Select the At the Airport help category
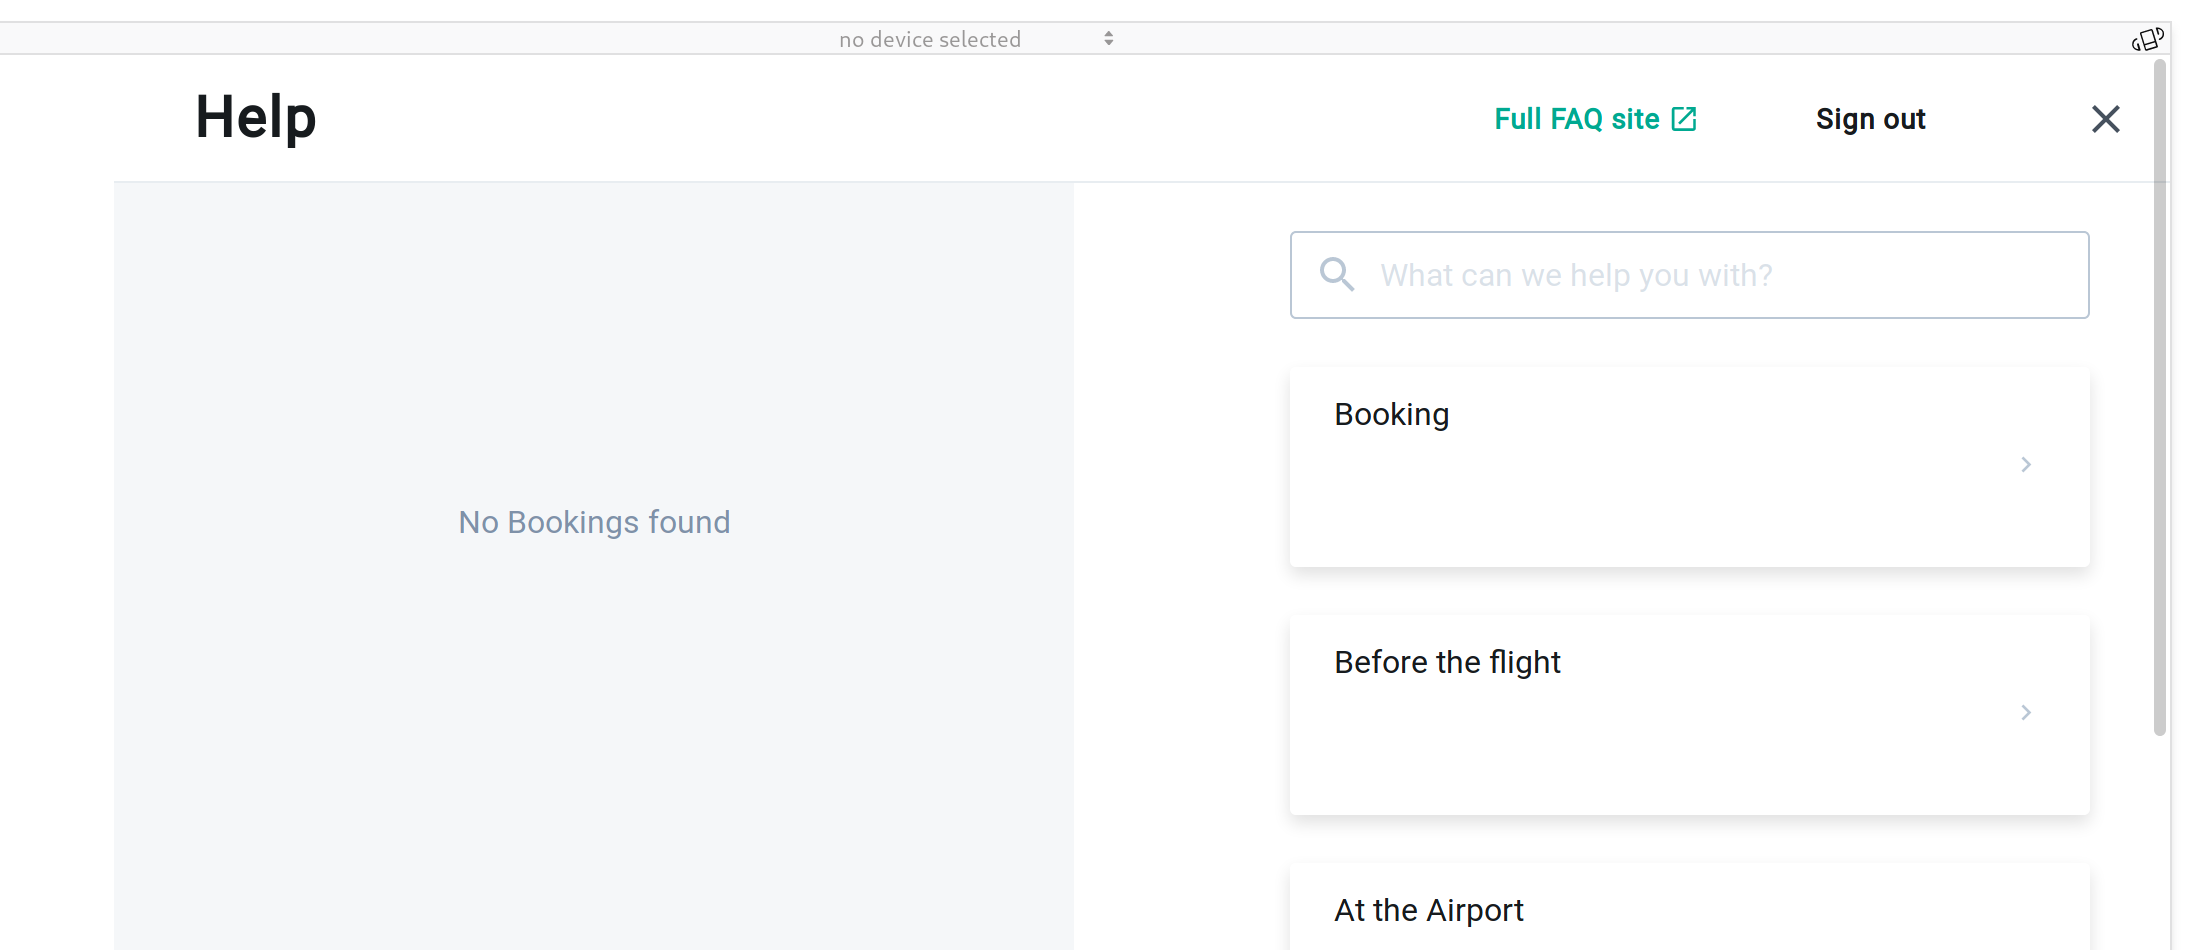 (1689, 908)
